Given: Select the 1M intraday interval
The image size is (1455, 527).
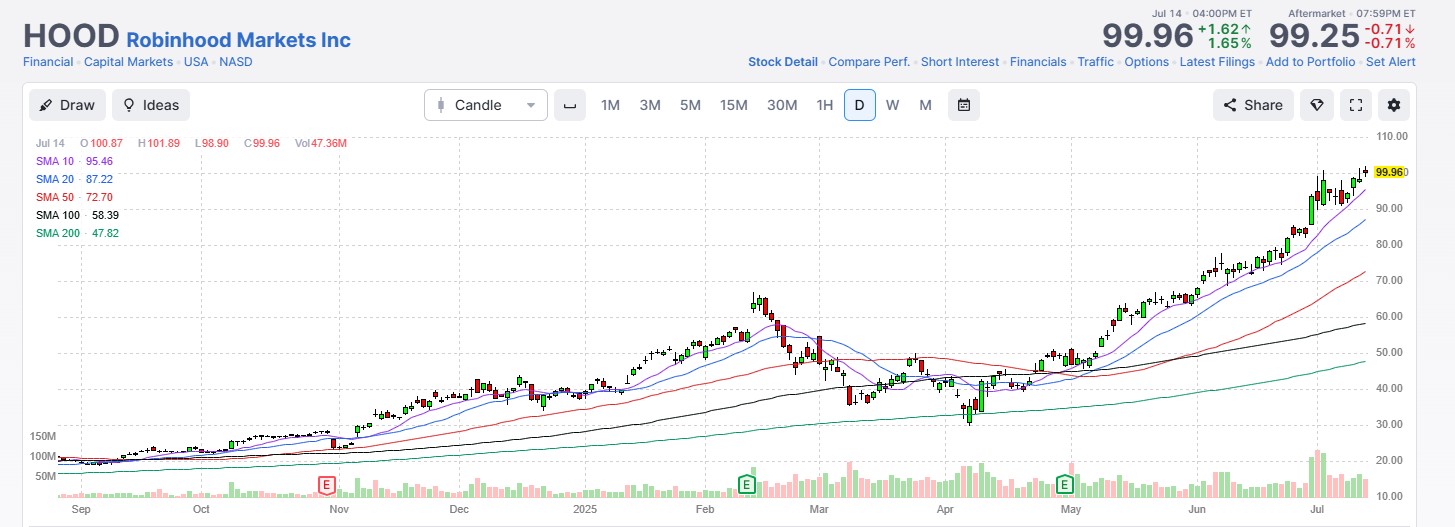Looking at the screenshot, I should (610, 105).
